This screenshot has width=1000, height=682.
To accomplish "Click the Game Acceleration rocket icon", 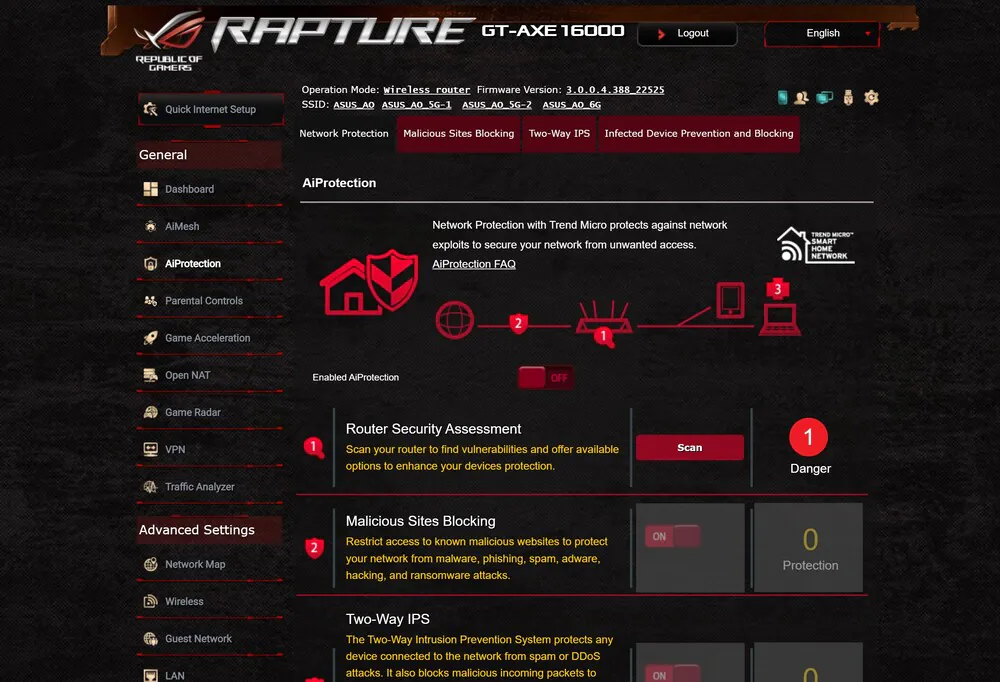I will (151, 337).
